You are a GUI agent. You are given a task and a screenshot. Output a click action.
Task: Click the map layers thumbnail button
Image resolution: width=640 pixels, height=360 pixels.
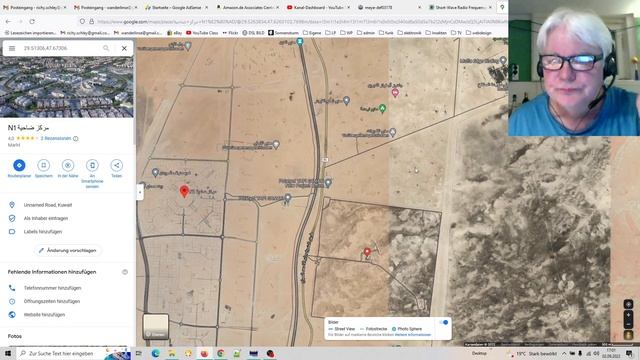click(156, 326)
